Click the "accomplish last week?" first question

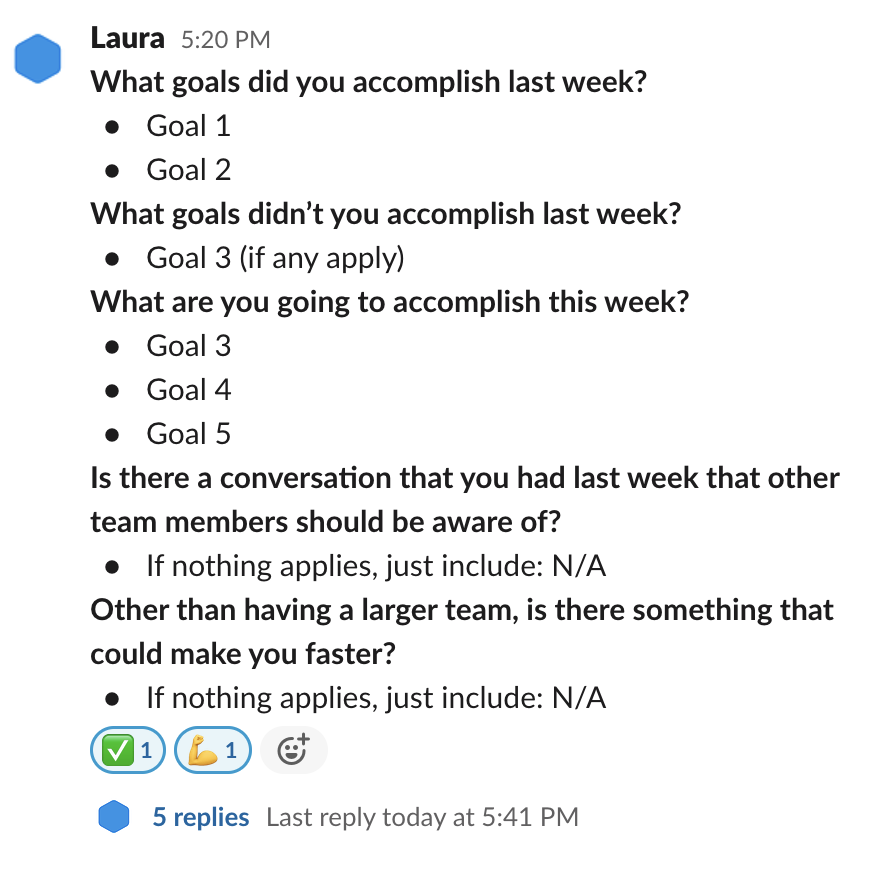[x=368, y=82]
